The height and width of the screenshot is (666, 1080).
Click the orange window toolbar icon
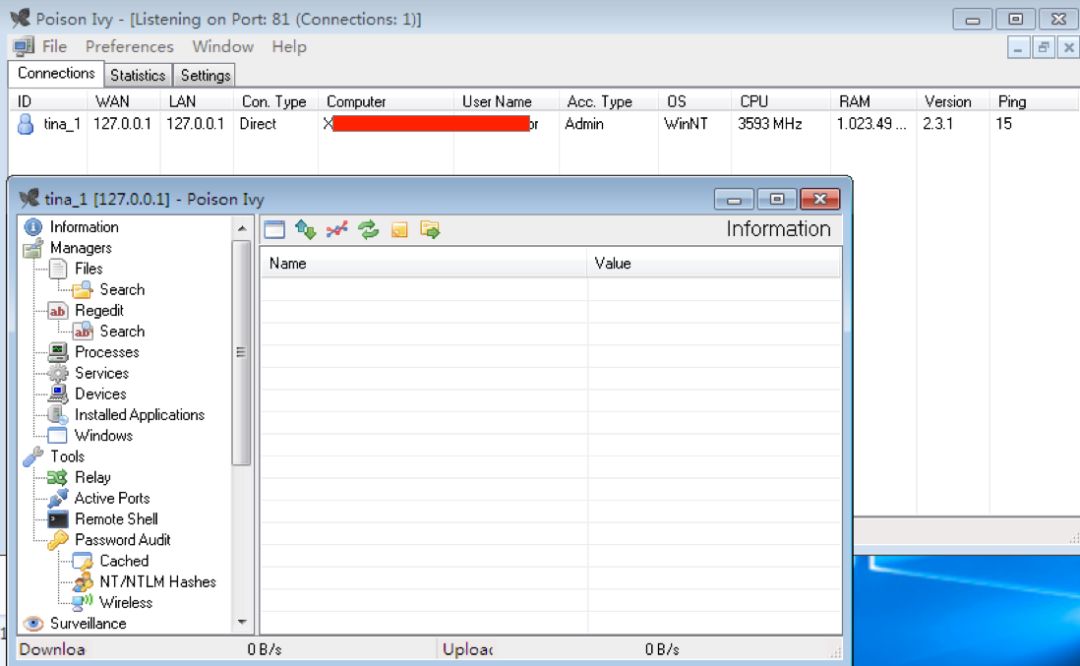click(399, 229)
